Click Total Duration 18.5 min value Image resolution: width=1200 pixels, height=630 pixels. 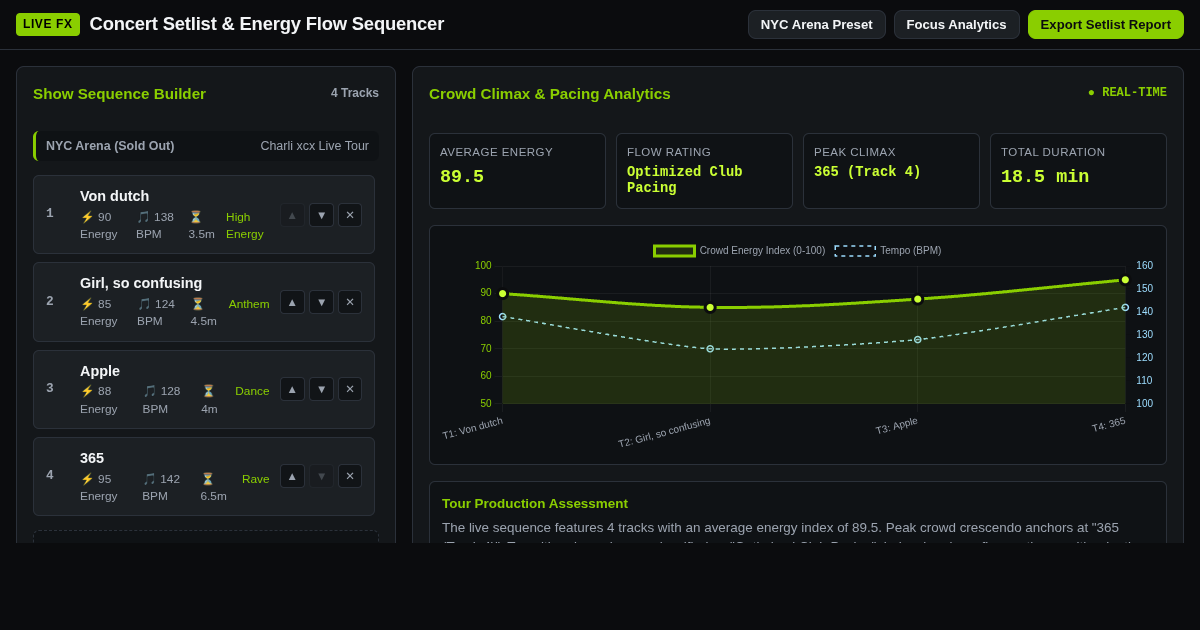pos(1045,177)
